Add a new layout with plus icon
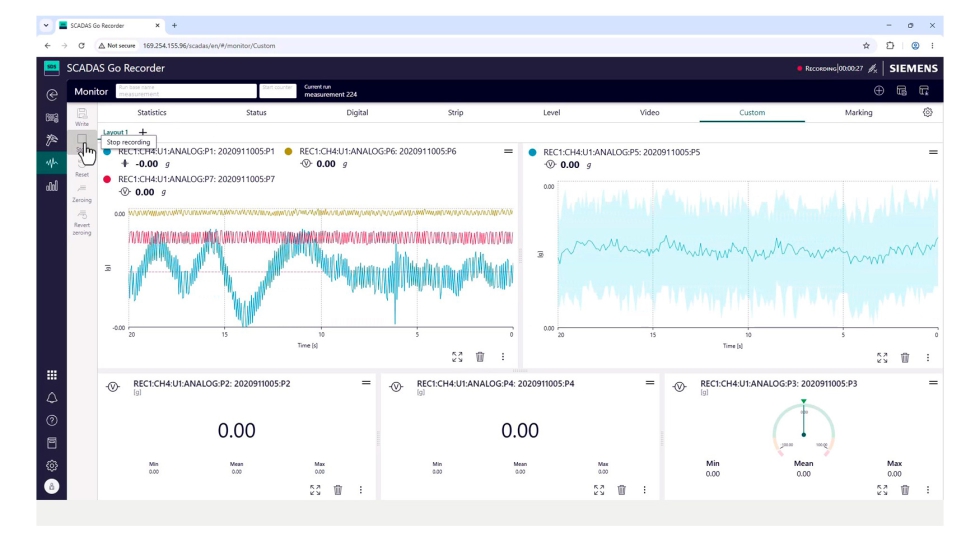 [x=142, y=132]
